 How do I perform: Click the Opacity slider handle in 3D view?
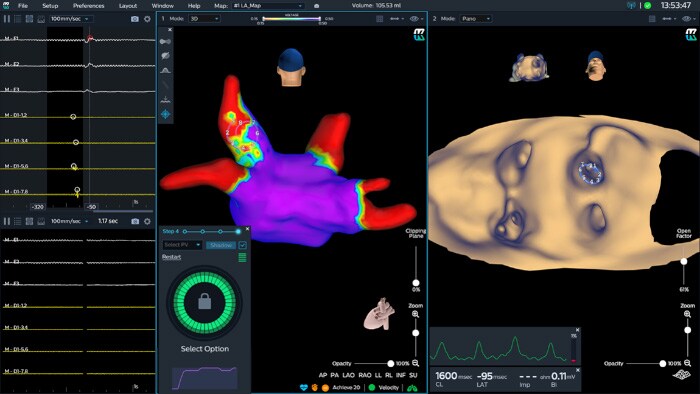391,364
